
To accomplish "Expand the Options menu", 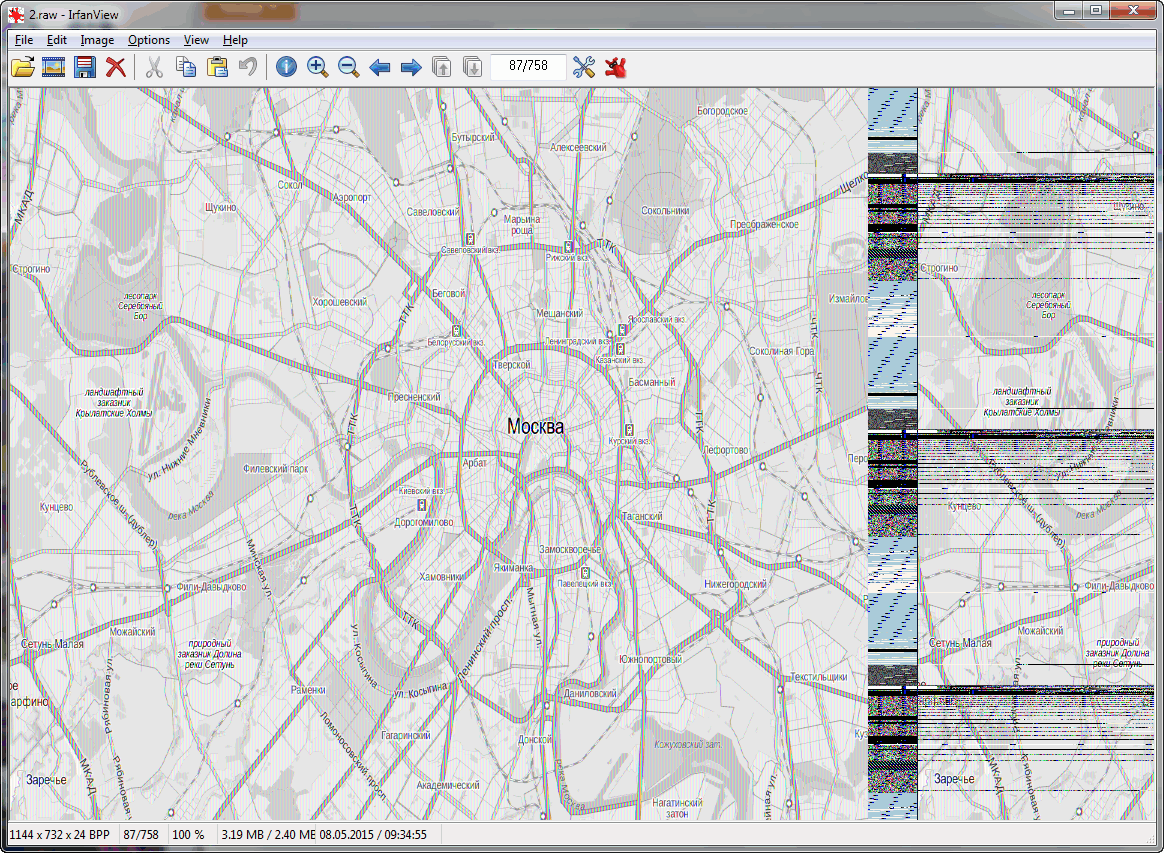I will (x=149, y=40).
